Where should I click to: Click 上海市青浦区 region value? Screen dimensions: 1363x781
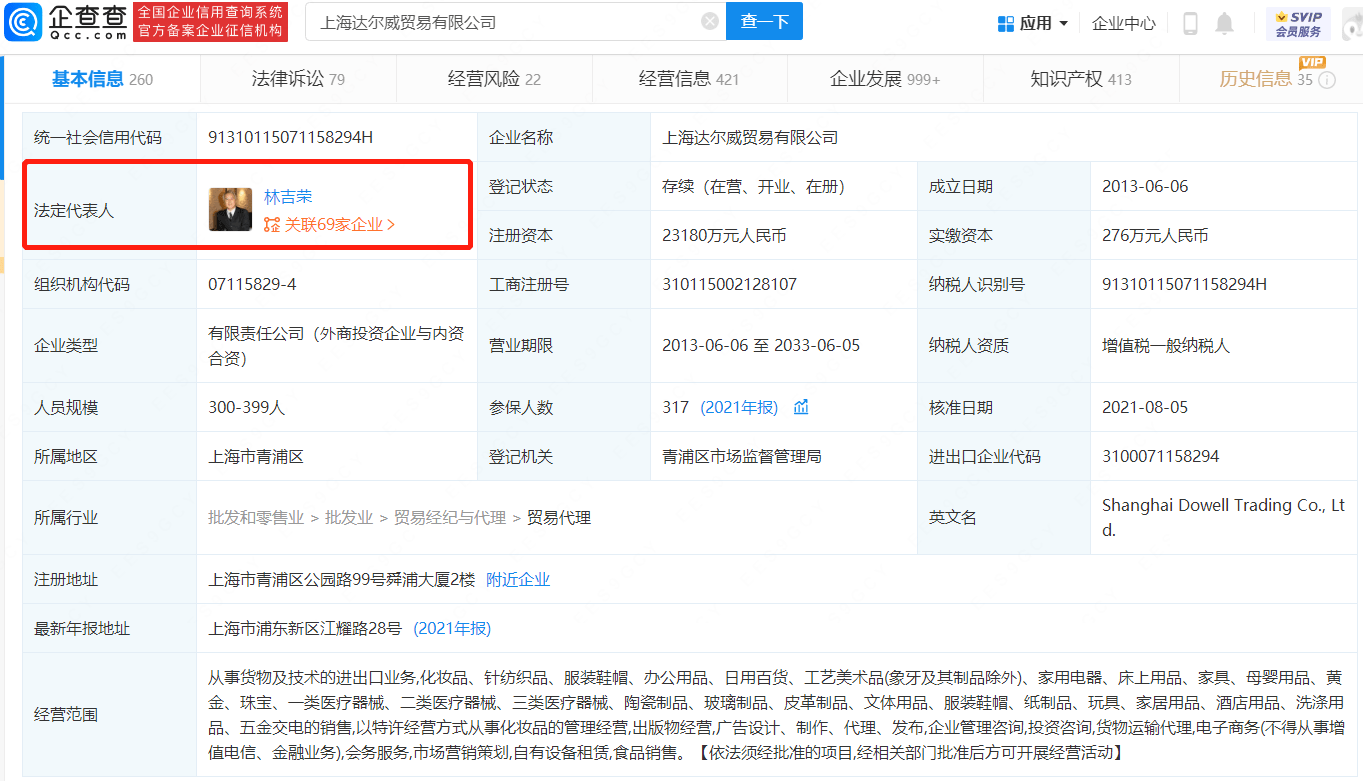[256, 456]
